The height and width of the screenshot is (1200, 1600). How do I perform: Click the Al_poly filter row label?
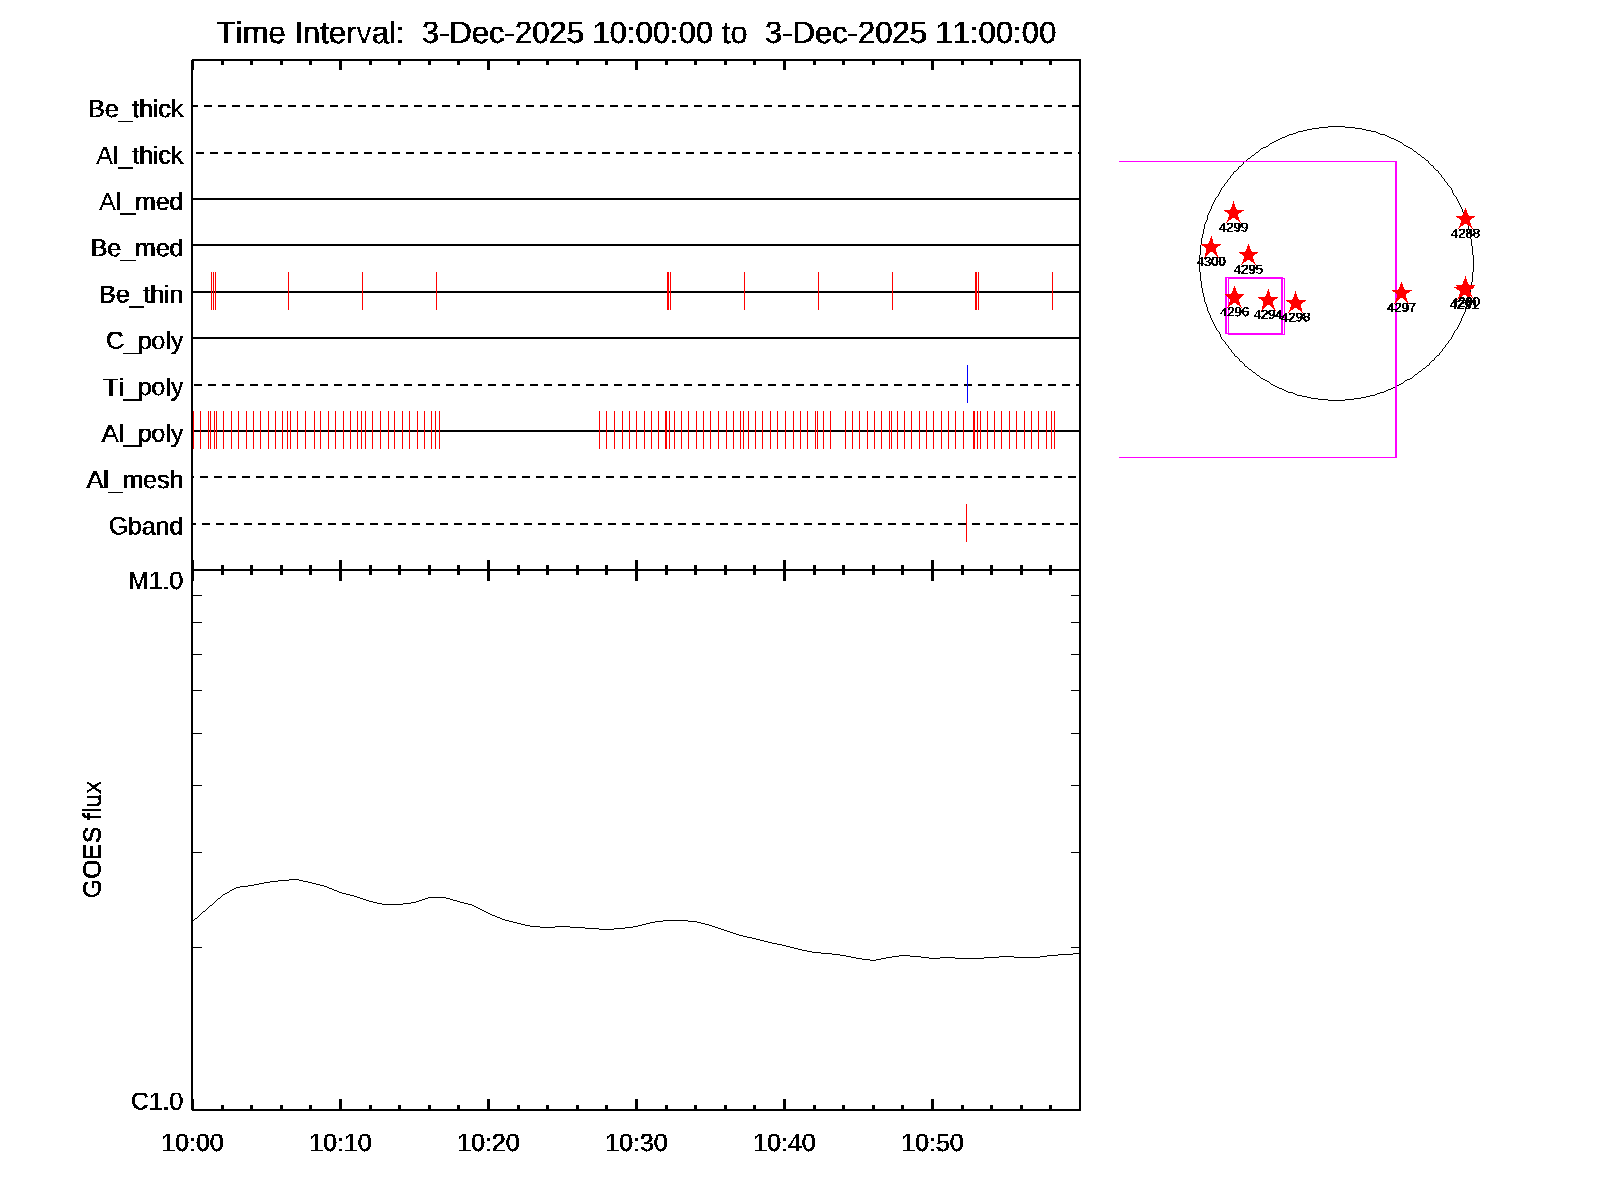142,434
